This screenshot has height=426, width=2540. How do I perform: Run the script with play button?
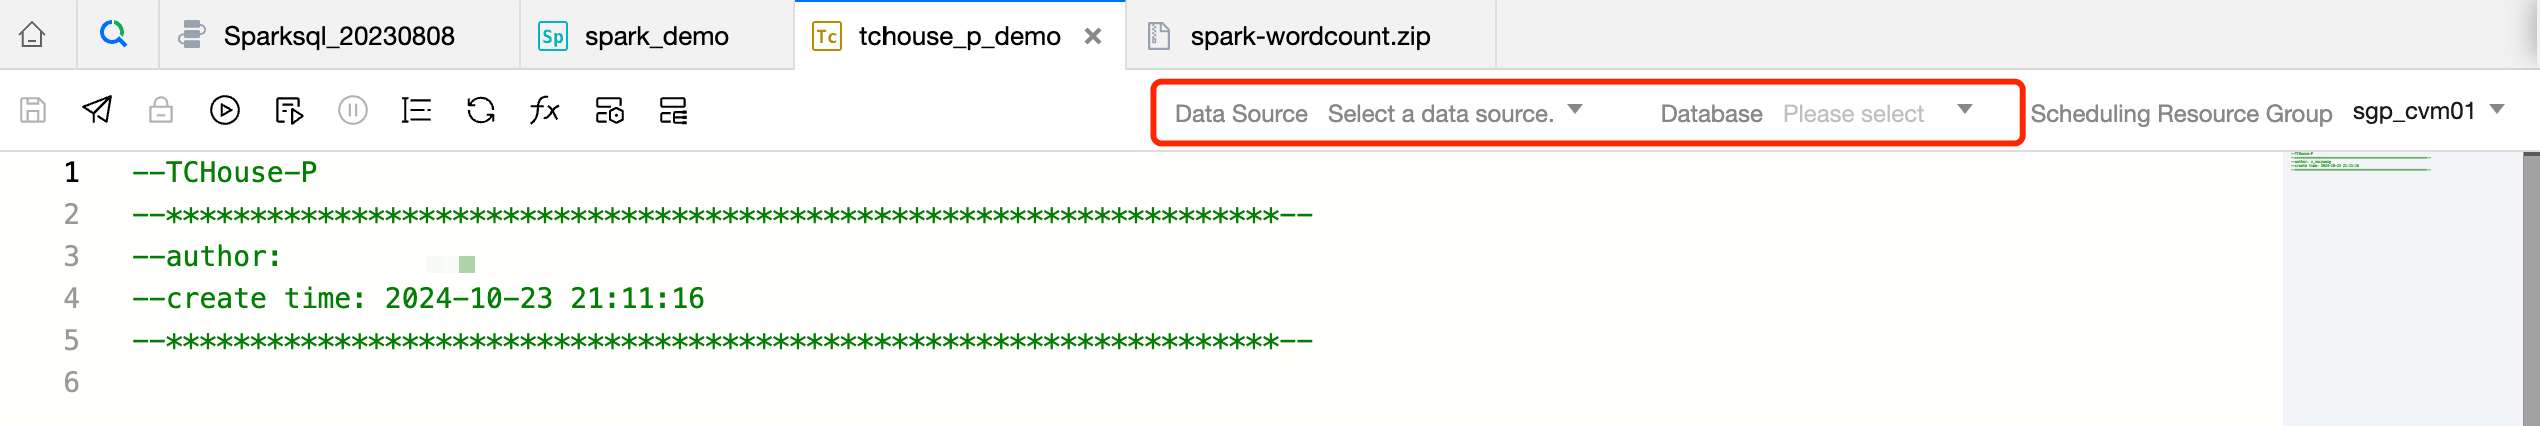(x=225, y=110)
